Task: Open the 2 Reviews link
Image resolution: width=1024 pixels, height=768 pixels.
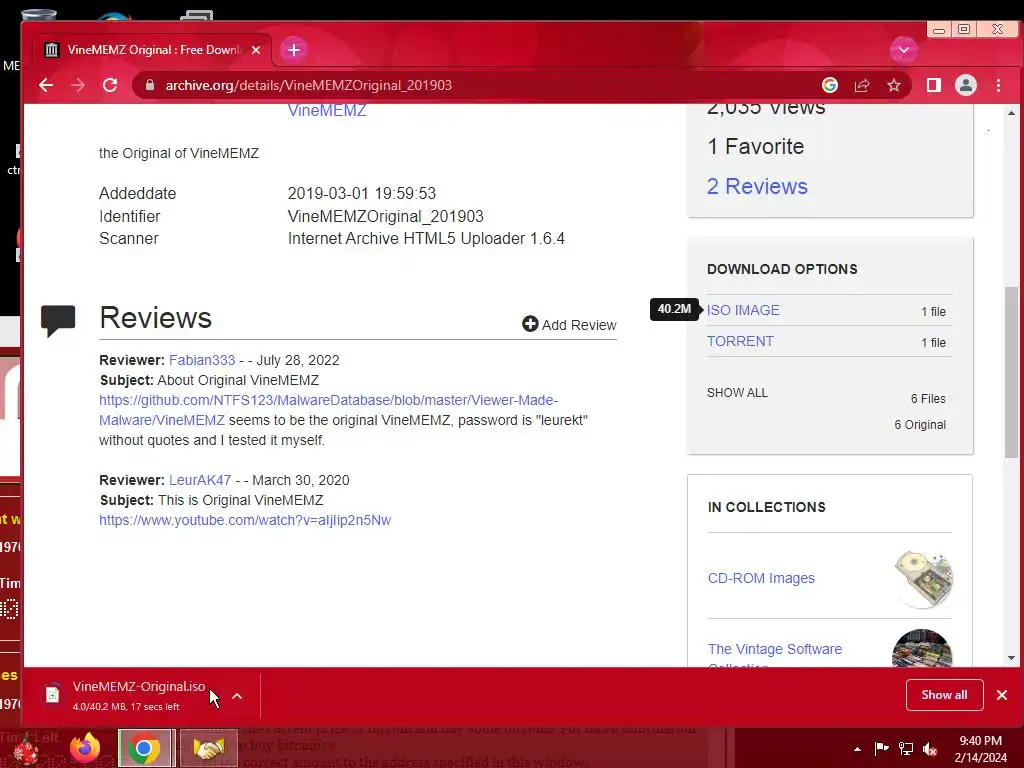Action: pos(757,187)
